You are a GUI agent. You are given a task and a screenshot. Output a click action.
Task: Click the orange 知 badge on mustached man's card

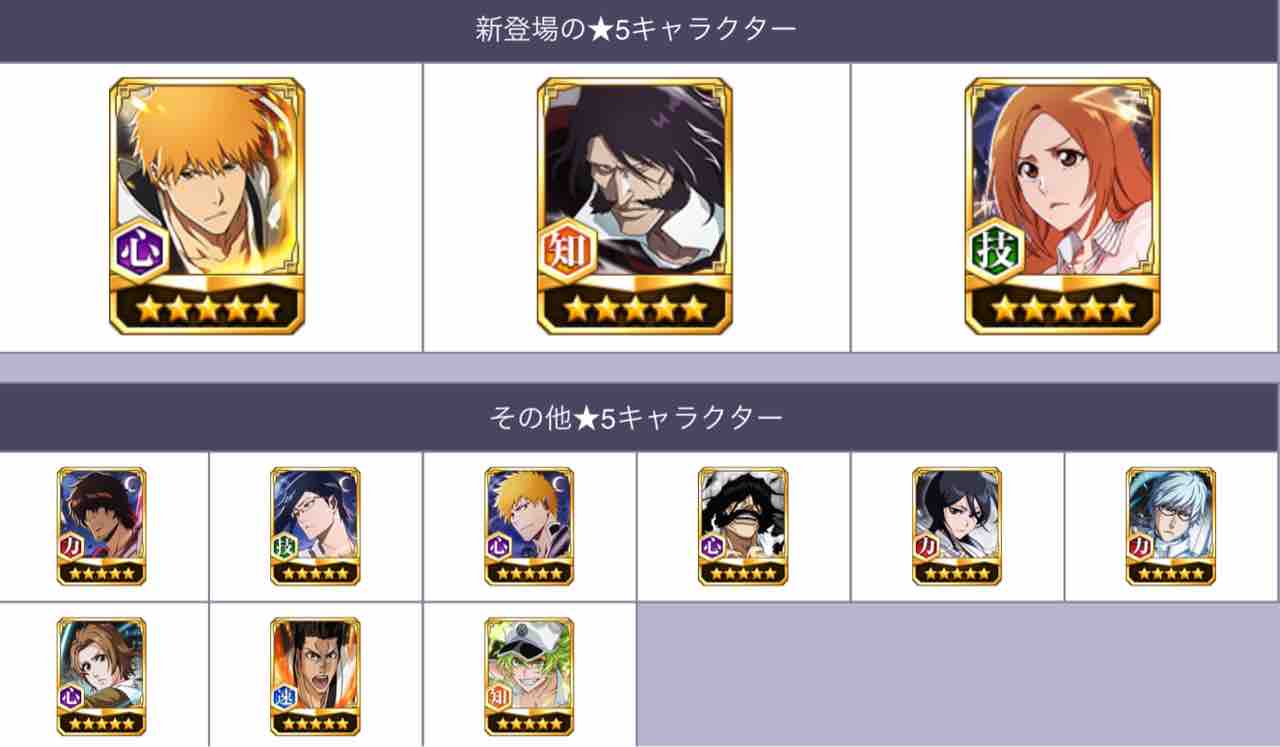tap(566, 249)
